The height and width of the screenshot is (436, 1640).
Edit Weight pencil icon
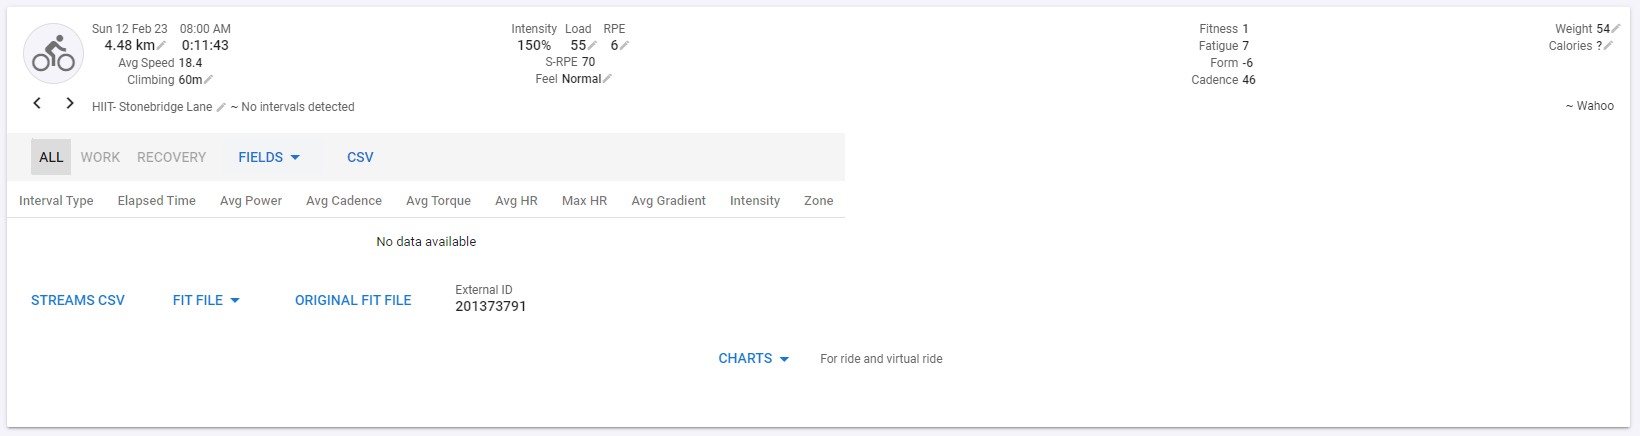(1616, 29)
